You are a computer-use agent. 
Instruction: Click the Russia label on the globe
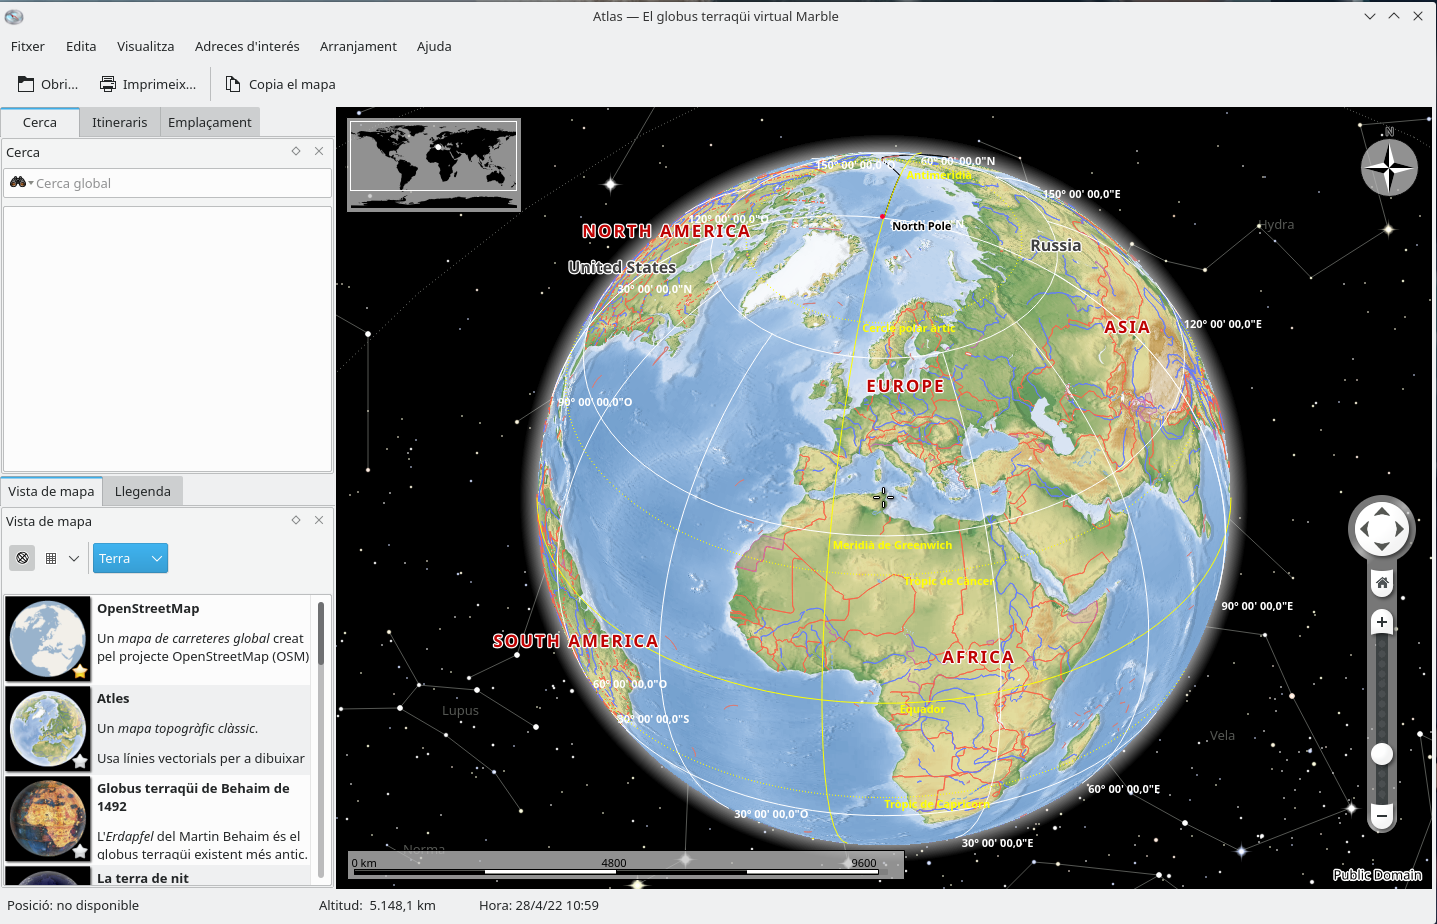point(1056,245)
